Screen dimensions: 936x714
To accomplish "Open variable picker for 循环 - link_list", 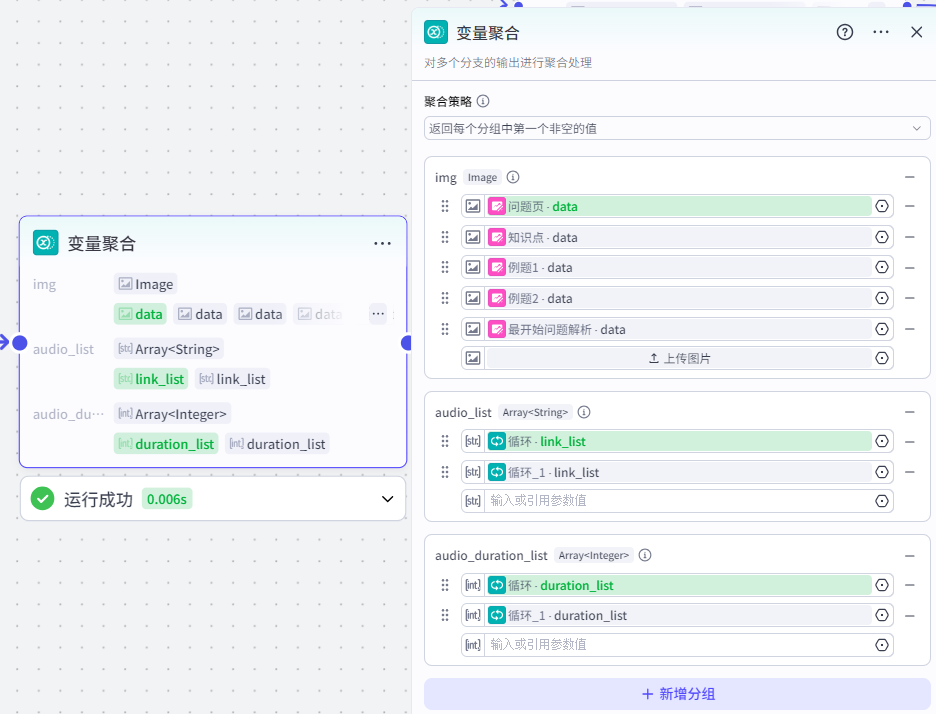I will [882, 441].
